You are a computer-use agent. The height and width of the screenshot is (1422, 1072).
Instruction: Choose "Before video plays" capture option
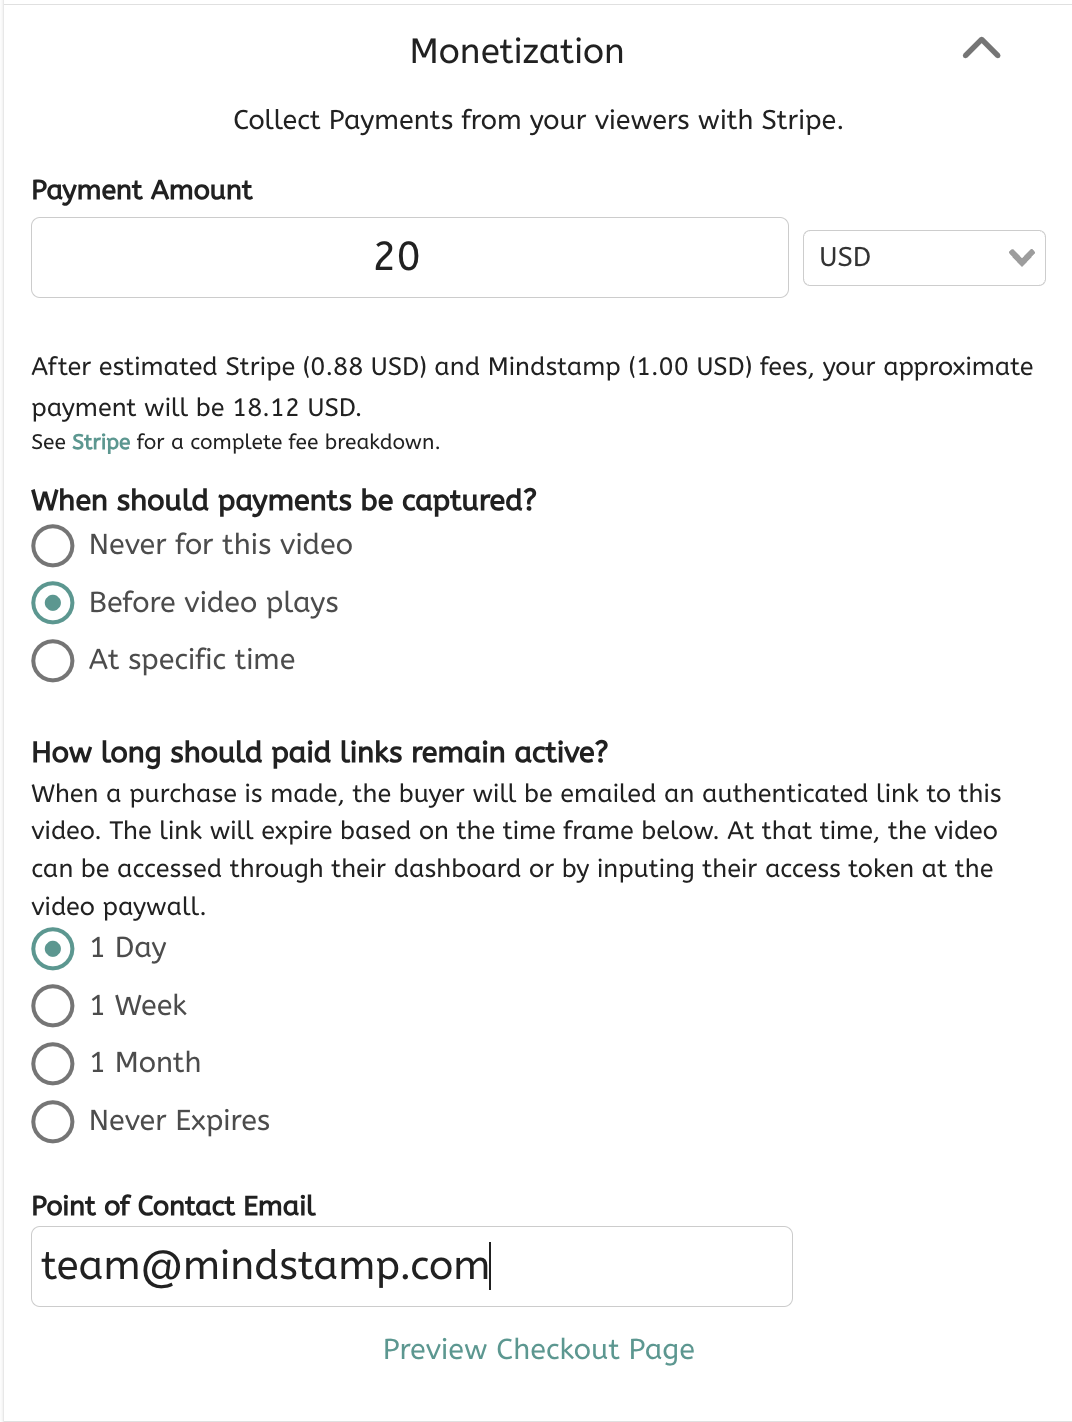point(53,603)
